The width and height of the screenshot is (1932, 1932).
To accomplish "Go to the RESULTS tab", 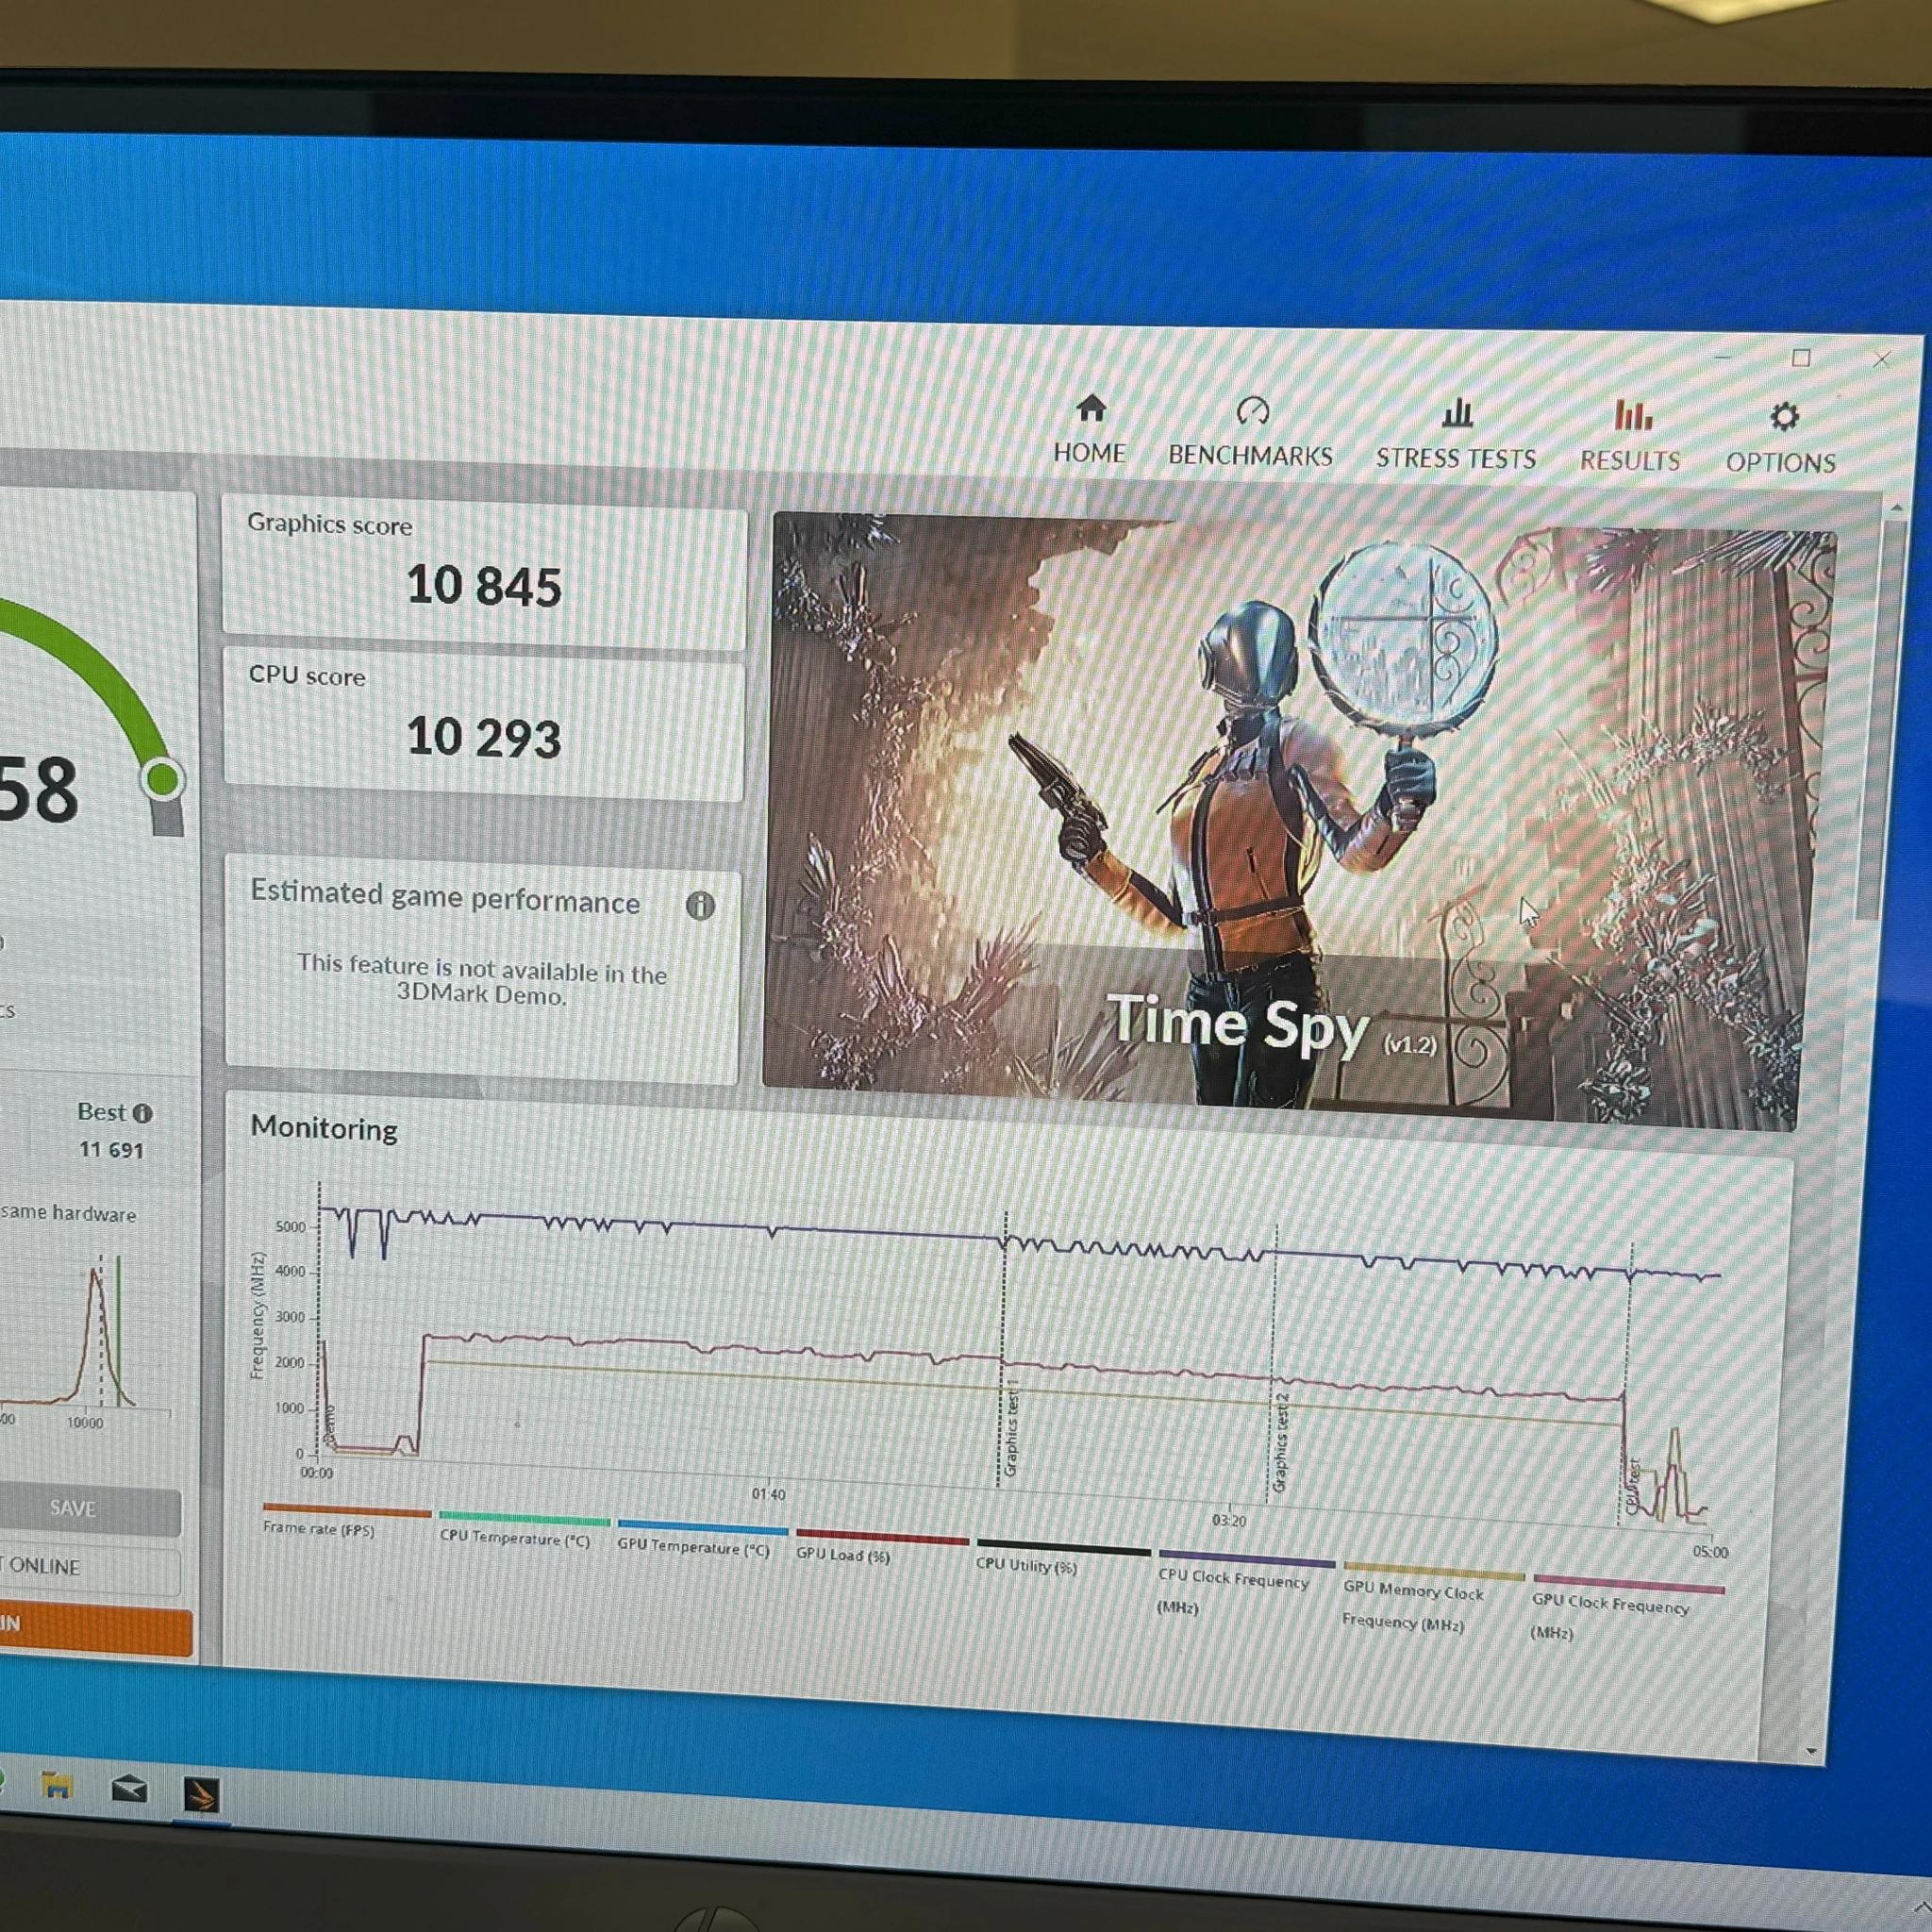I will point(1630,437).
